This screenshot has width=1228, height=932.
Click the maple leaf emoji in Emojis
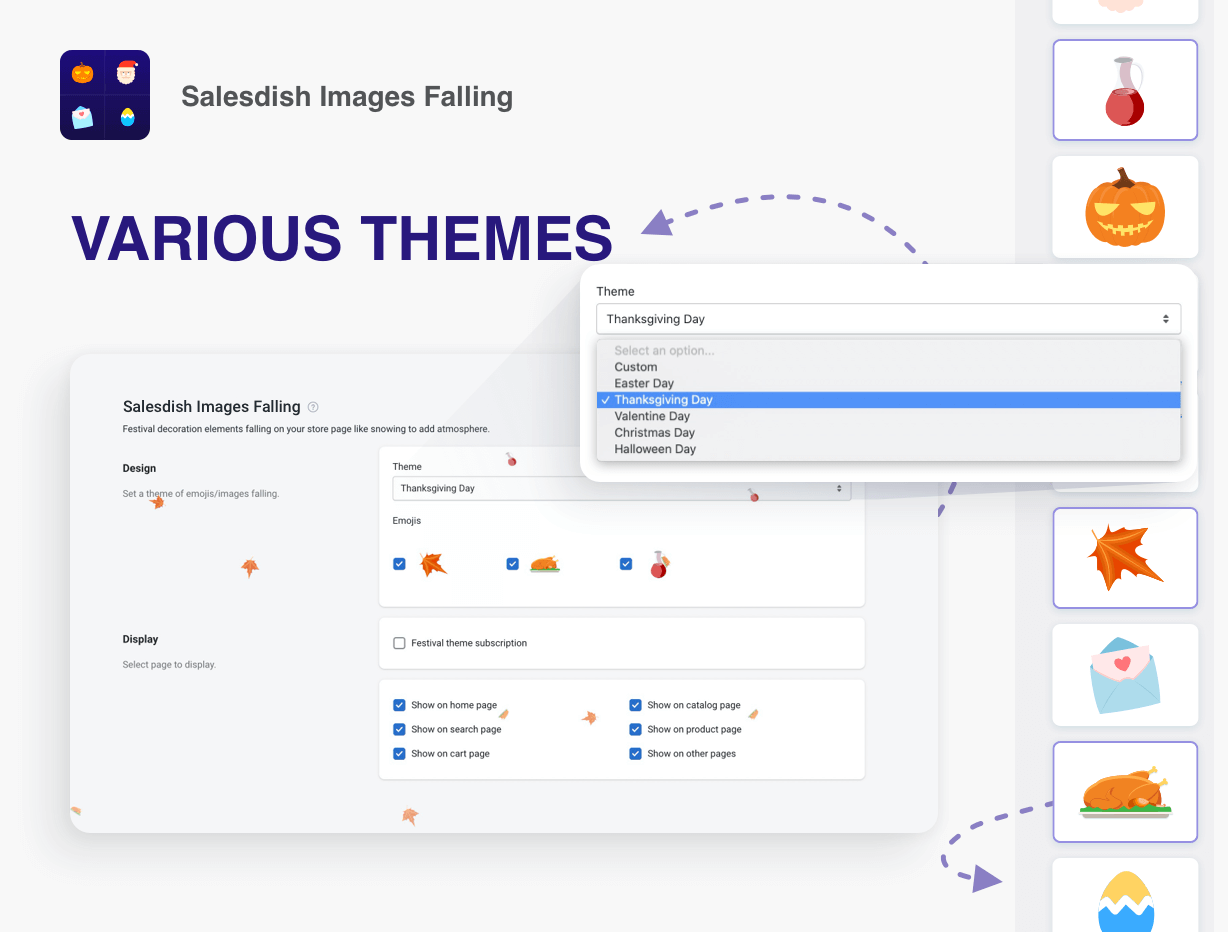(433, 564)
